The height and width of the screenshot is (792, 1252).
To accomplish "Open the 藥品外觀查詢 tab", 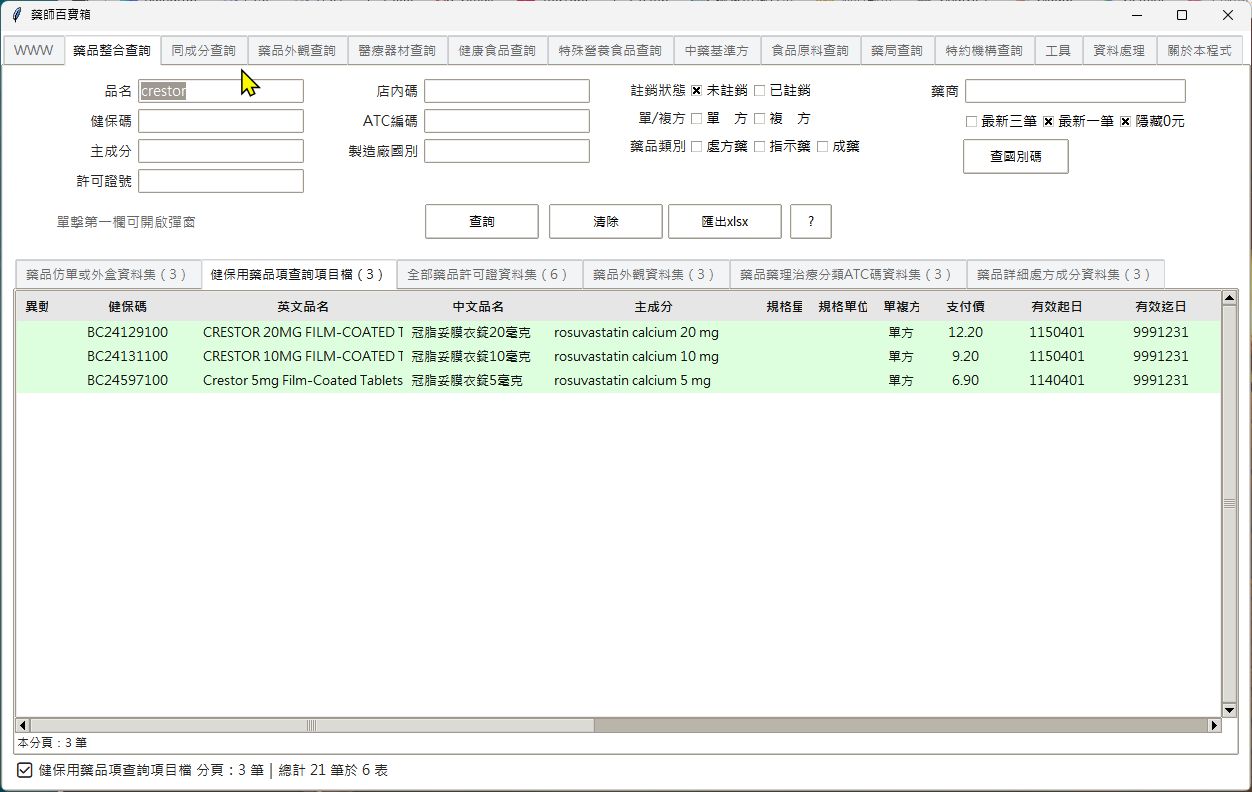I will (297, 51).
